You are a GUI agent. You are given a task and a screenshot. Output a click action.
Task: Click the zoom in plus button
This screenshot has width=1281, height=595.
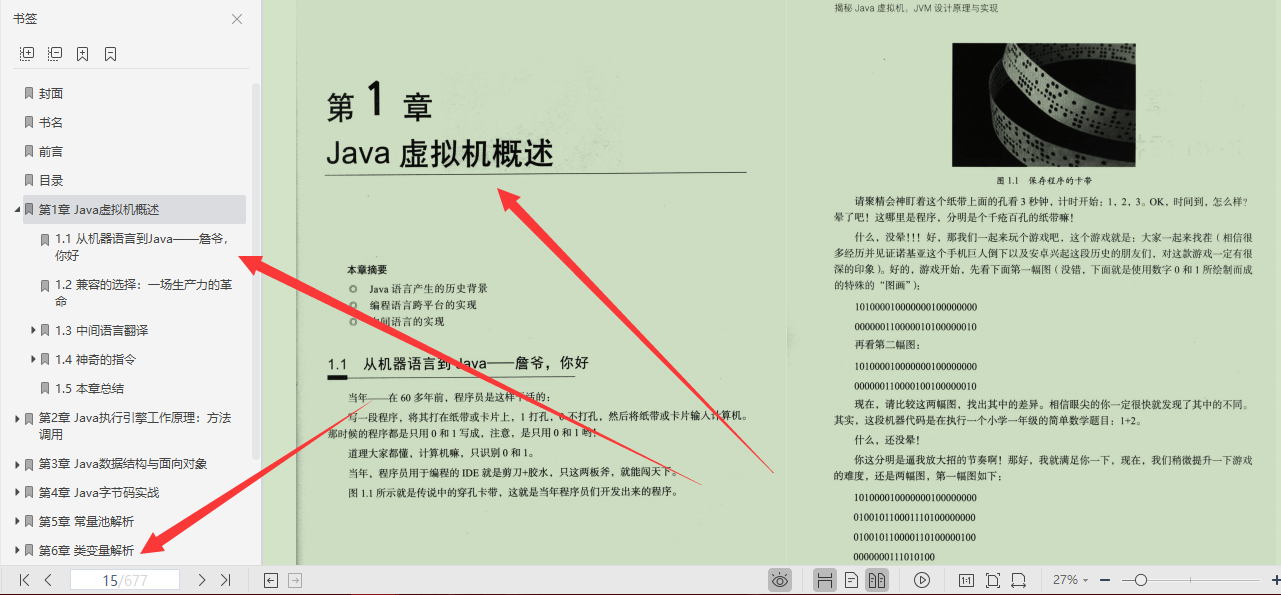pos(1276,580)
